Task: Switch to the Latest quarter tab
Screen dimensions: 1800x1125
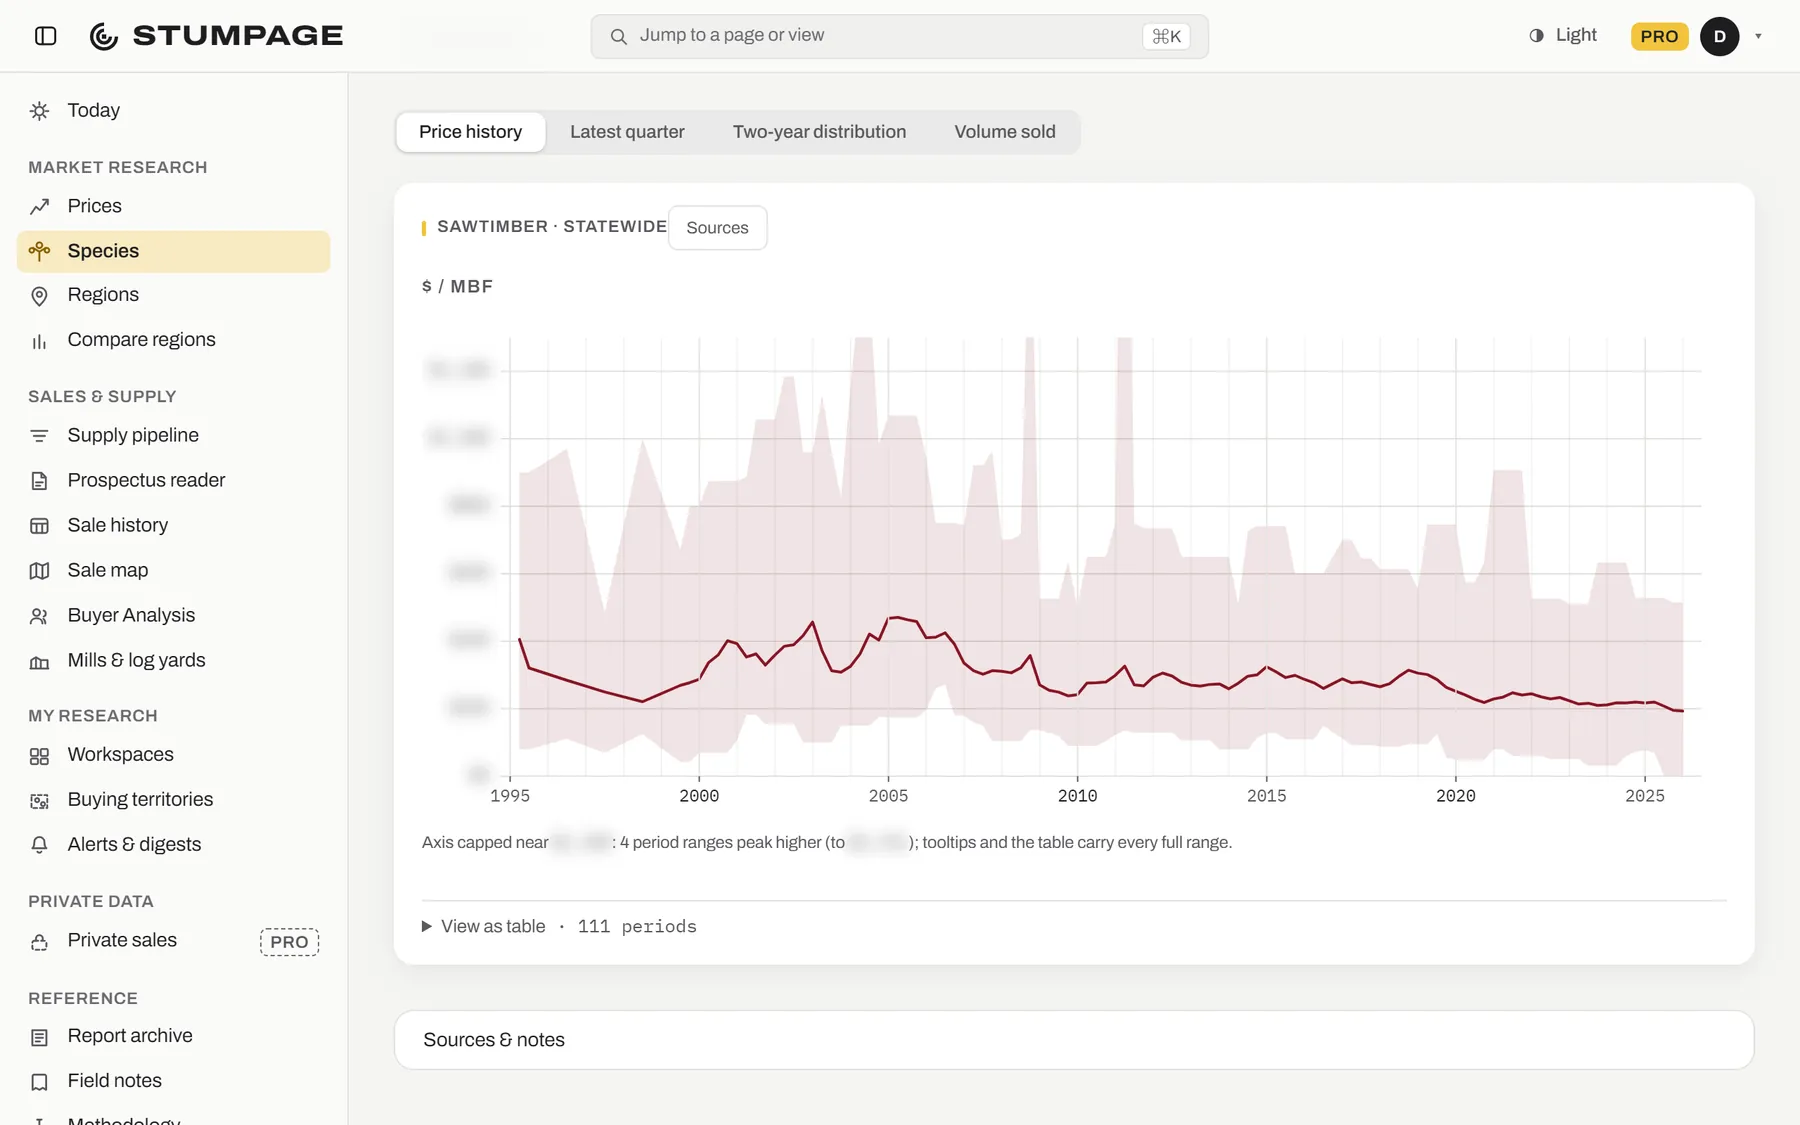Action: point(627,132)
